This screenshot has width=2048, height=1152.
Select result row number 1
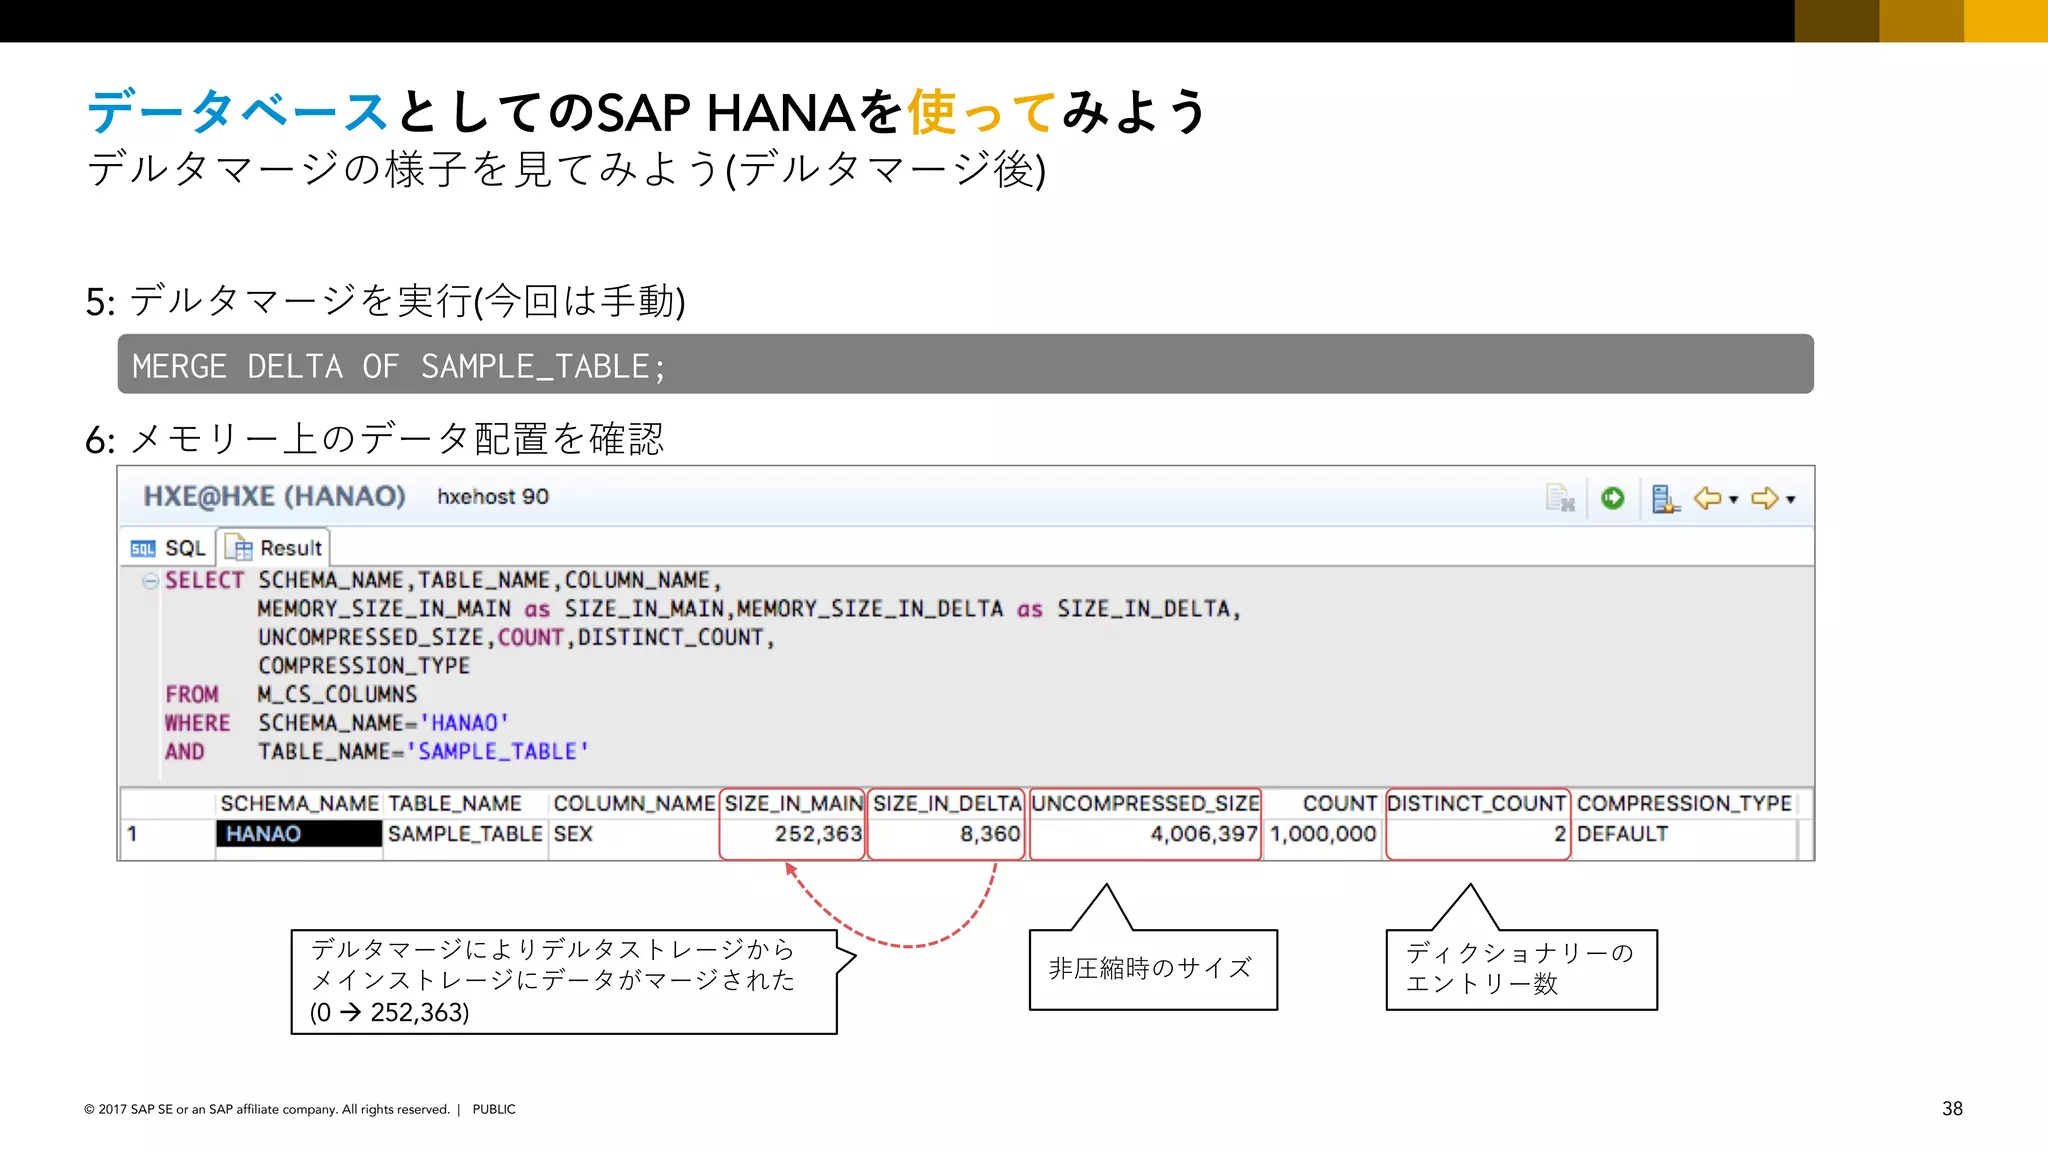coord(168,834)
